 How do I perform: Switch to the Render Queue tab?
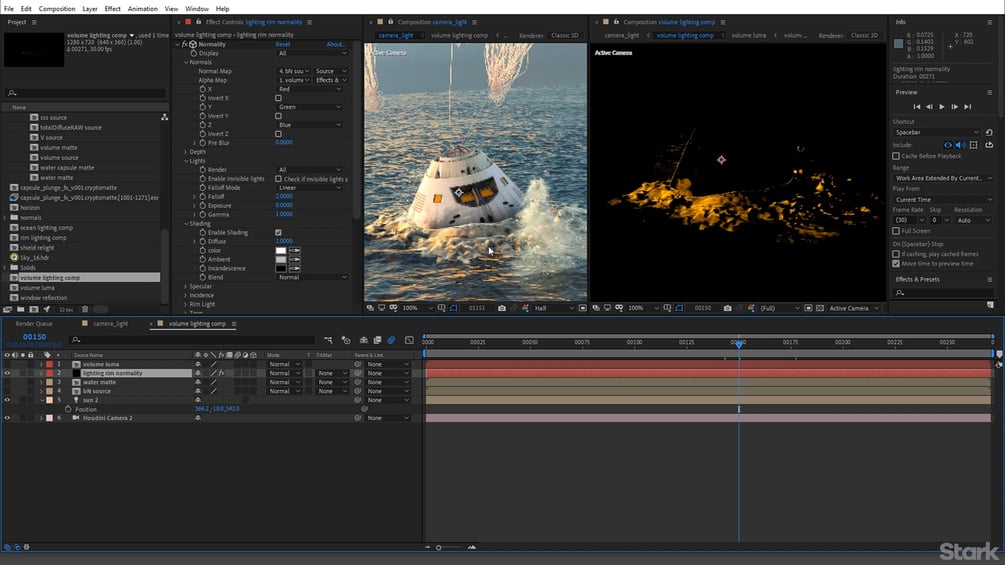point(33,324)
